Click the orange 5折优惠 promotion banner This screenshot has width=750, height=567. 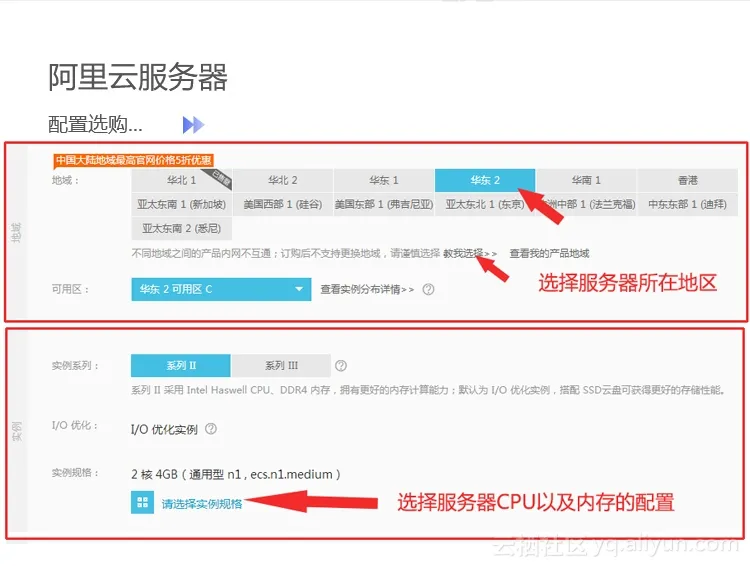[133, 160]
